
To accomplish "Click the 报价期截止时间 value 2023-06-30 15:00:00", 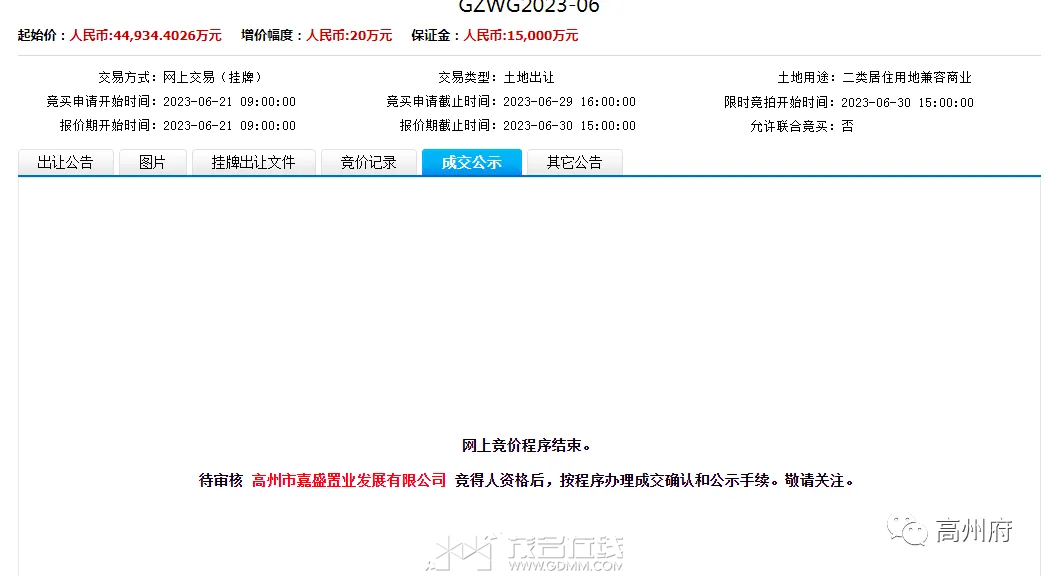I will pyautogui.click(x=569, y=125).
